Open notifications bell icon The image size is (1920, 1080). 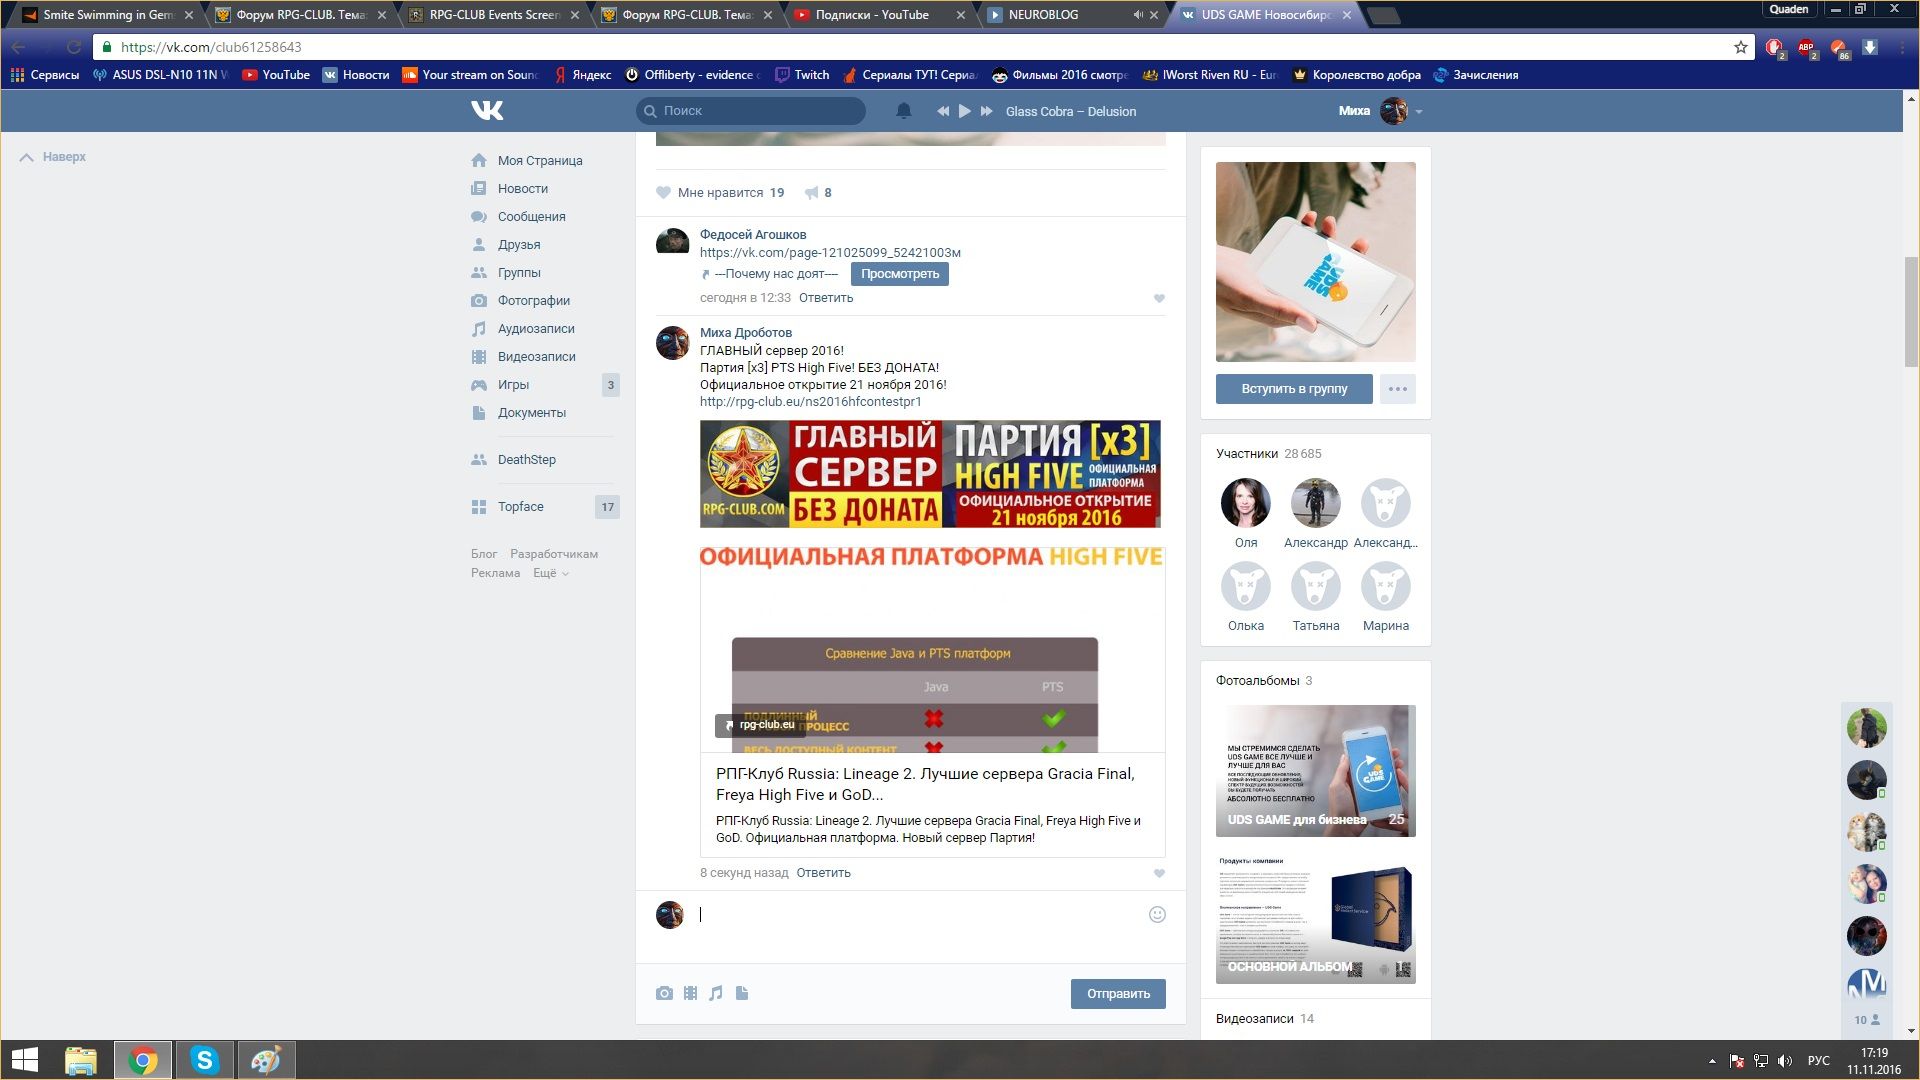(903, 111)
